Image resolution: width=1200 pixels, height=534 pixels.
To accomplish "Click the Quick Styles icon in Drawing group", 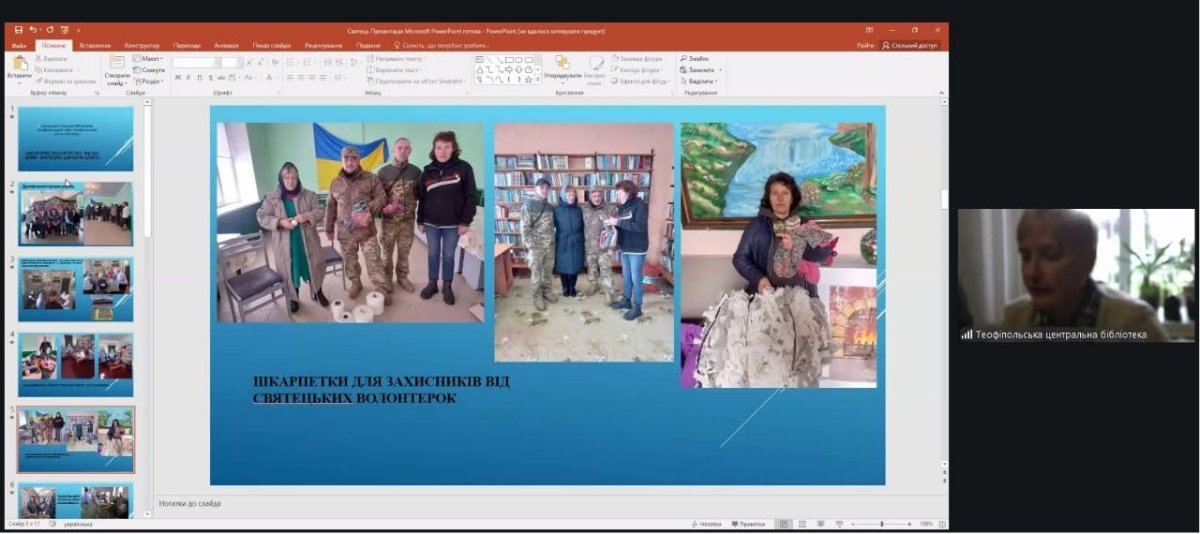I will (596, 66).
